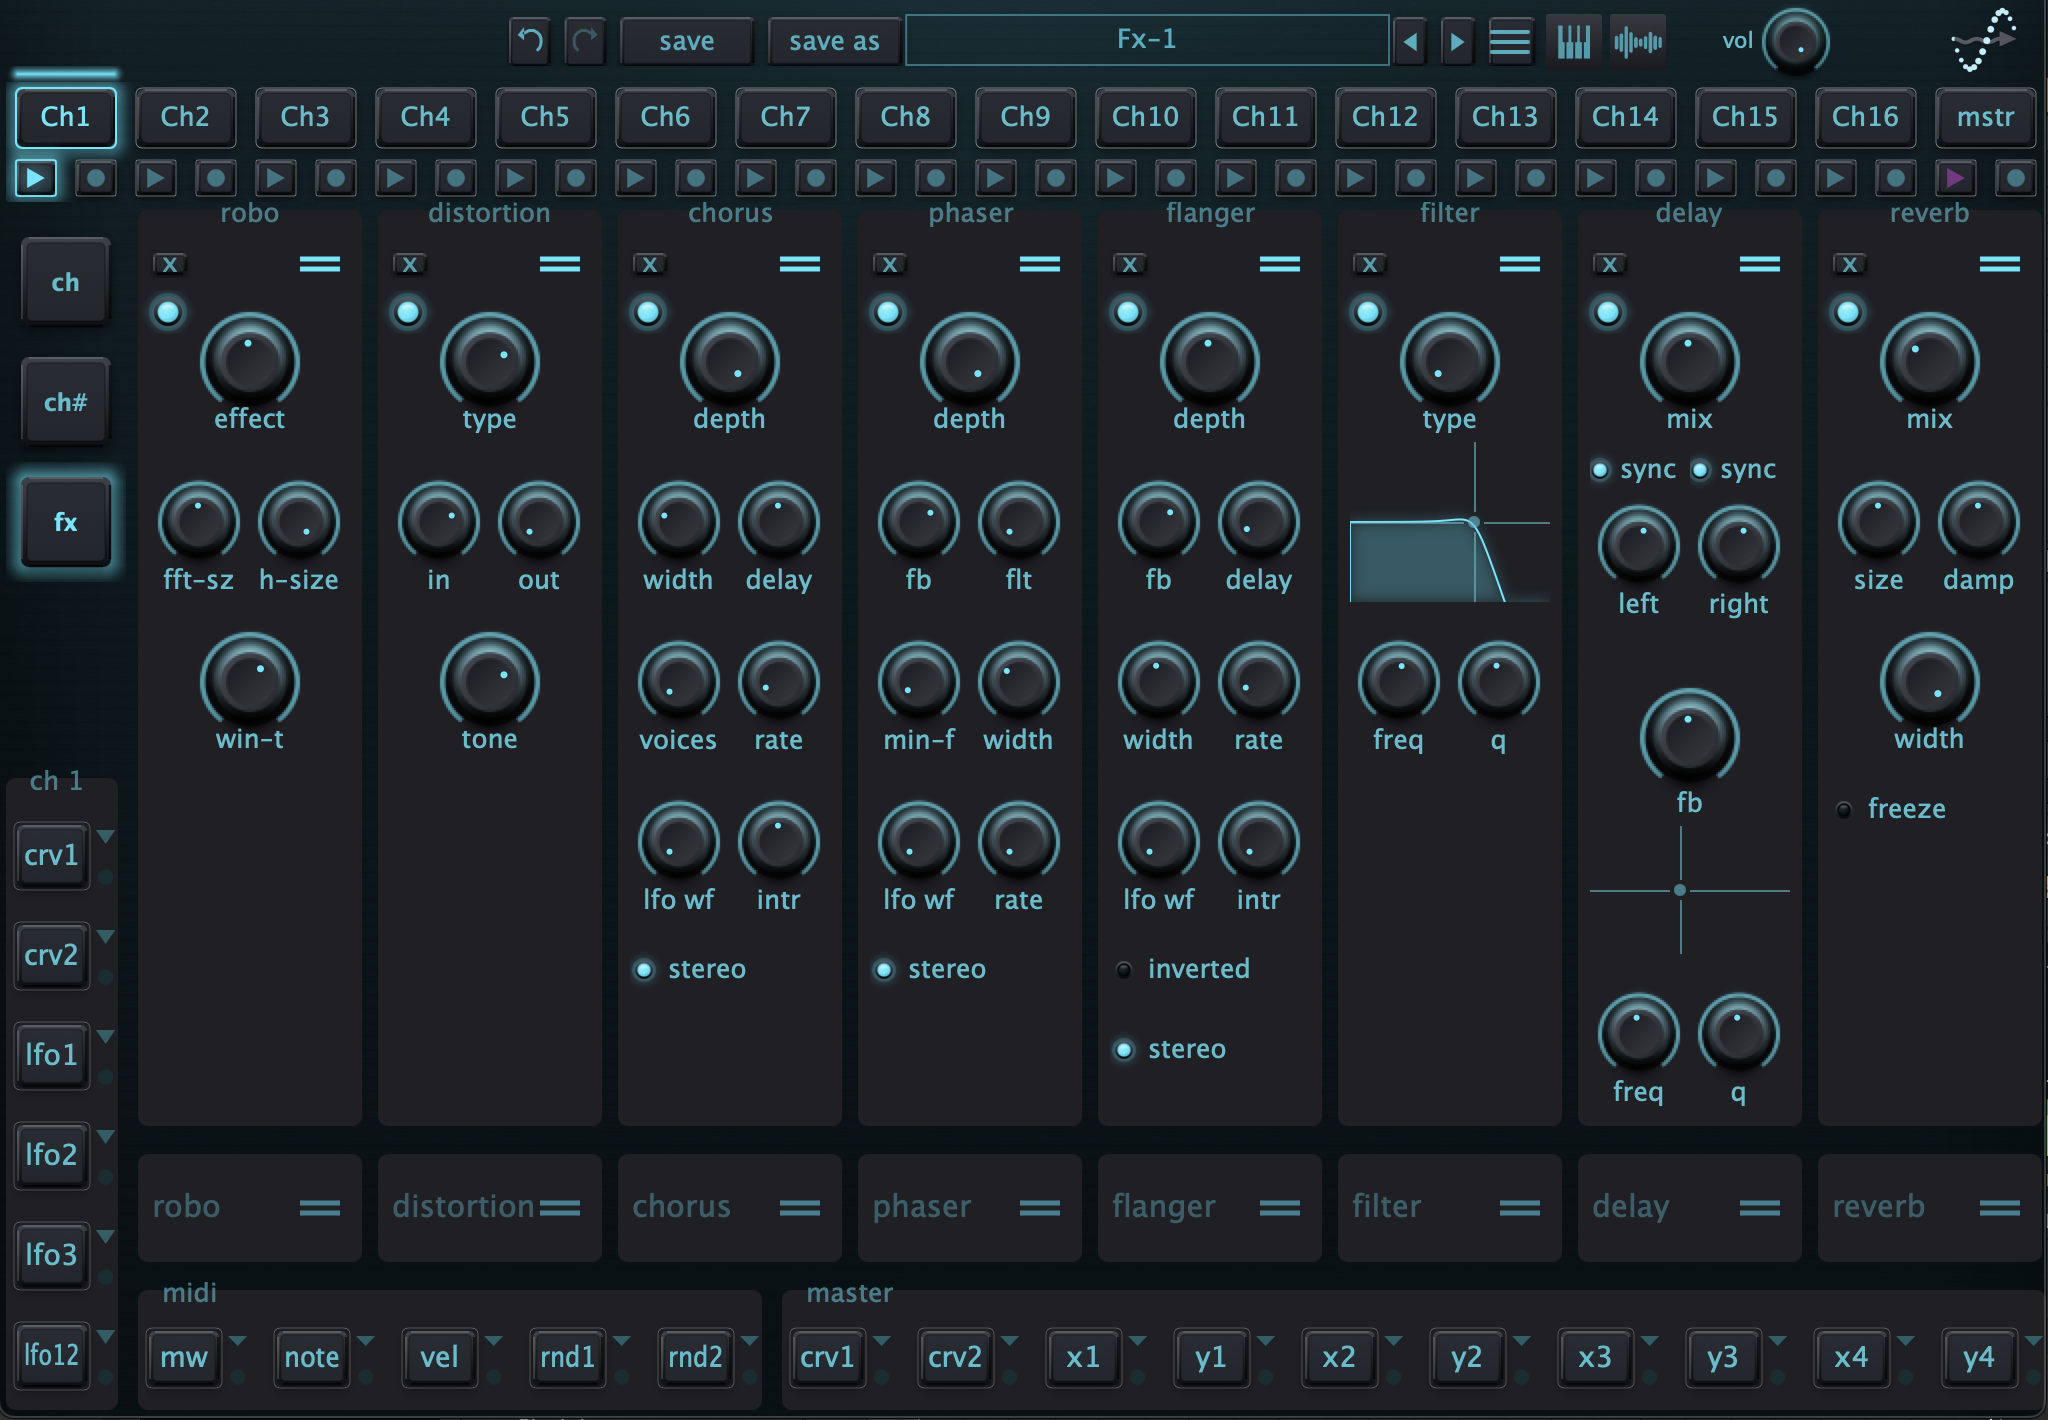Toggle the robo effect power LED
The height and width of the screenshot is (1420, 2048).
168,312
